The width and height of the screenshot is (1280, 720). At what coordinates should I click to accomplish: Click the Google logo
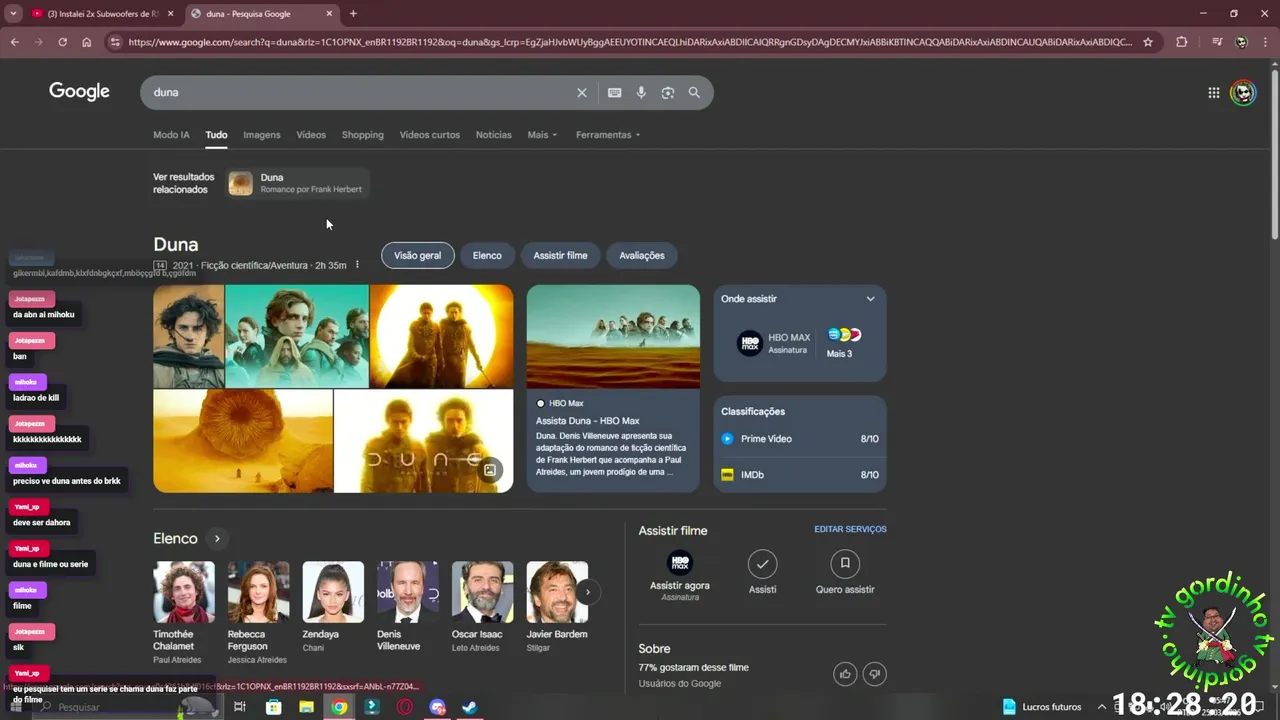click(x=79, y=92)
